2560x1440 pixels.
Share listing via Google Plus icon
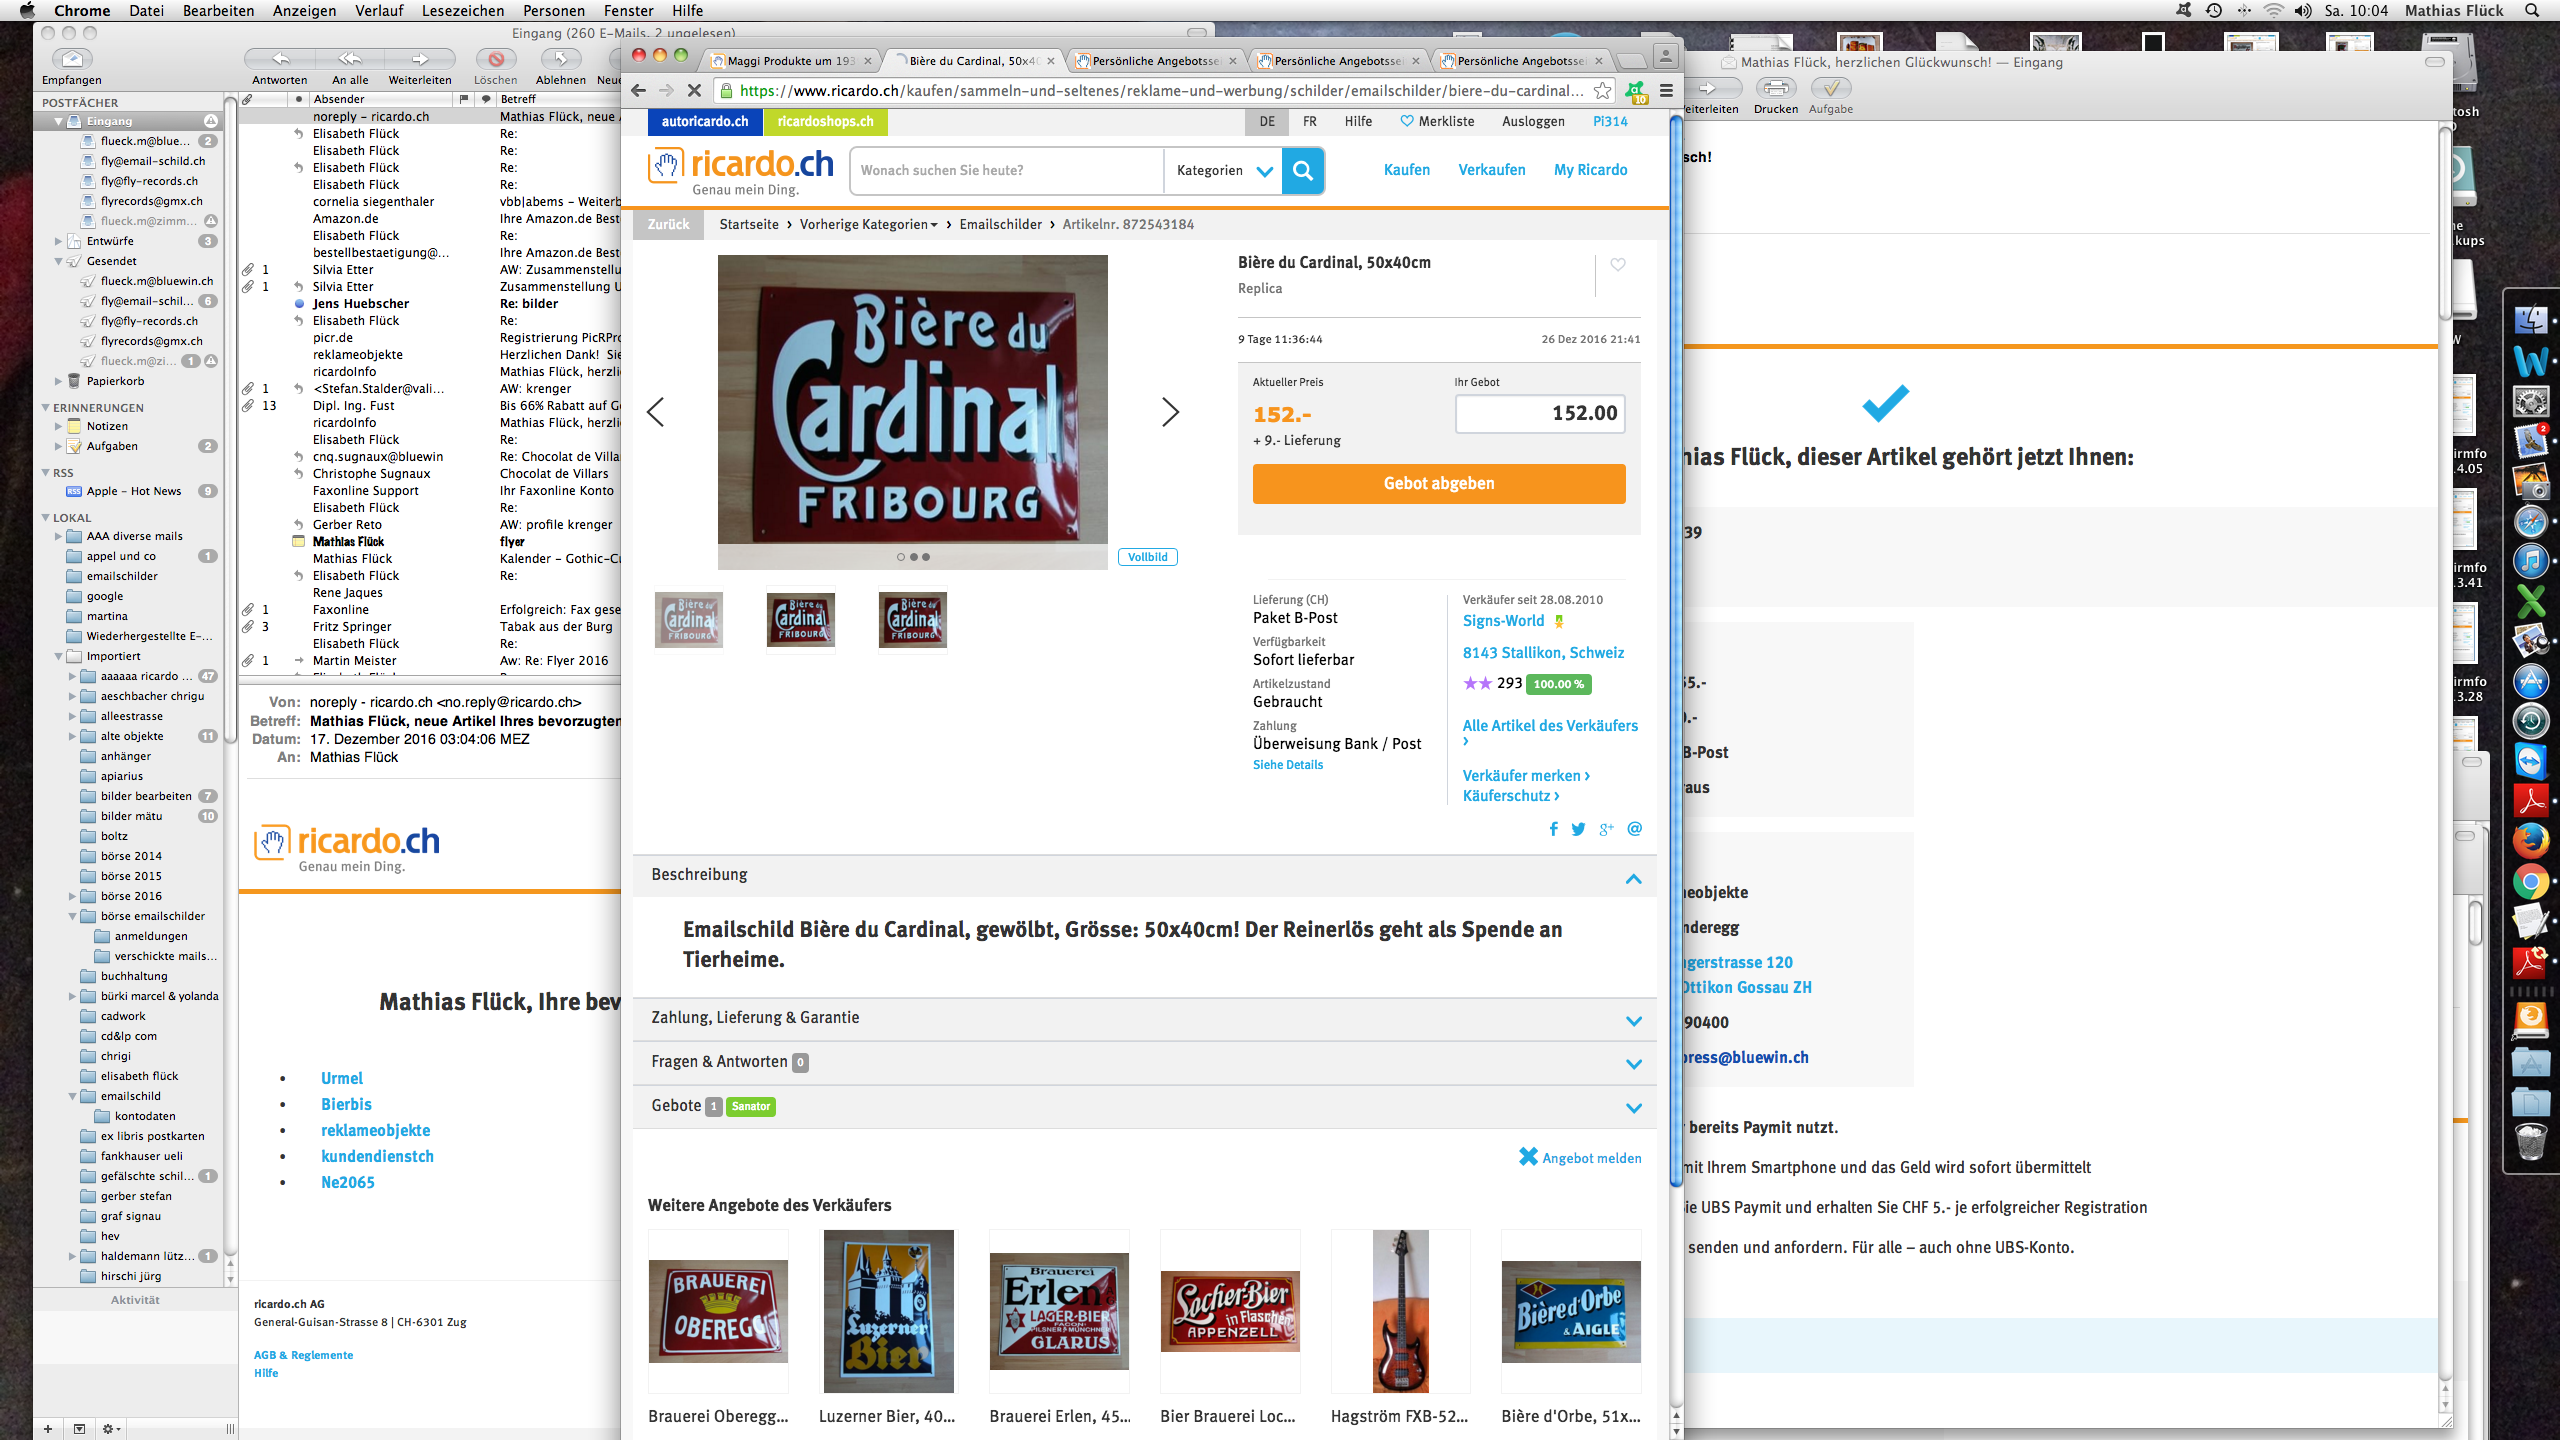click(x=1606, y=829)
